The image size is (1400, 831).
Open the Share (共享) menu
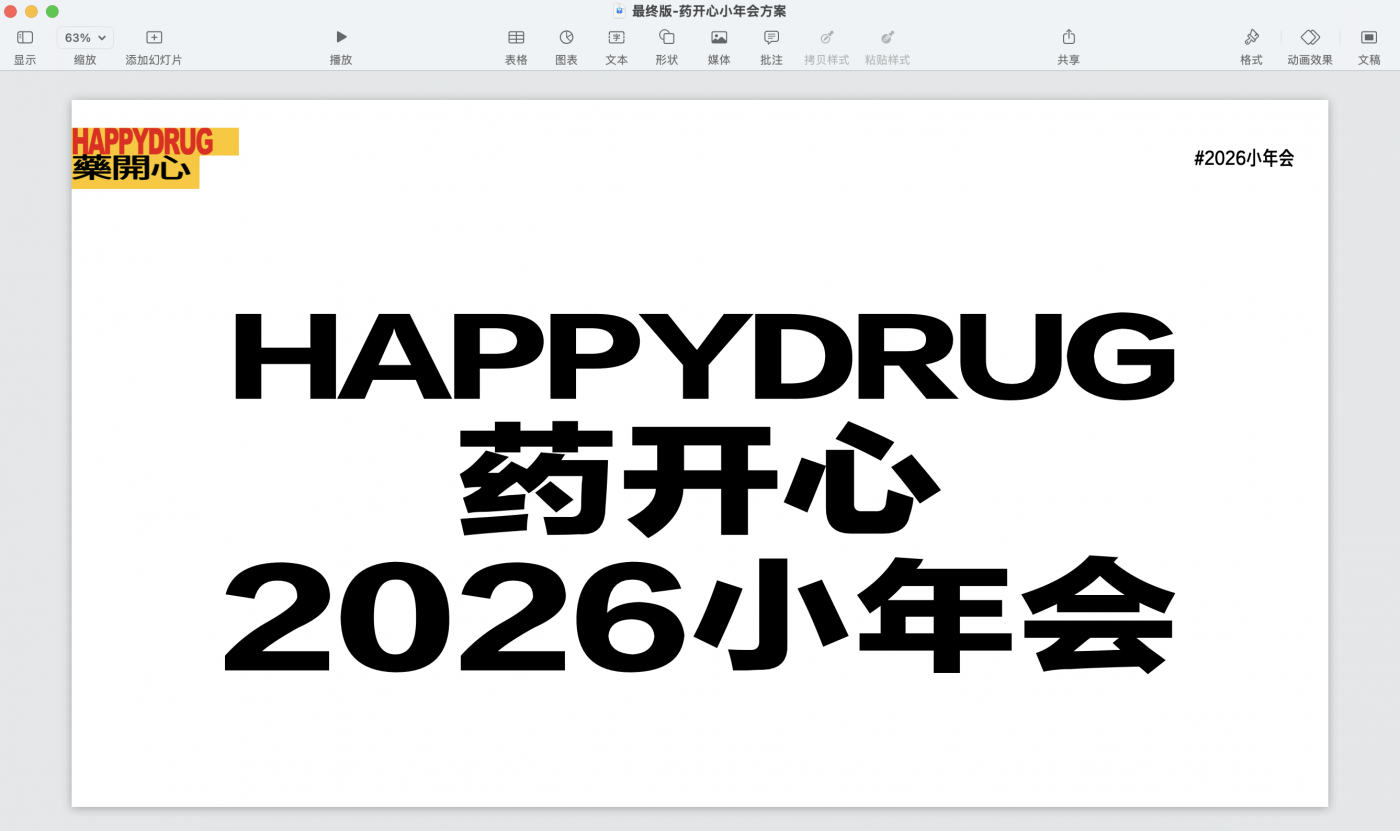coord(1068,38)
